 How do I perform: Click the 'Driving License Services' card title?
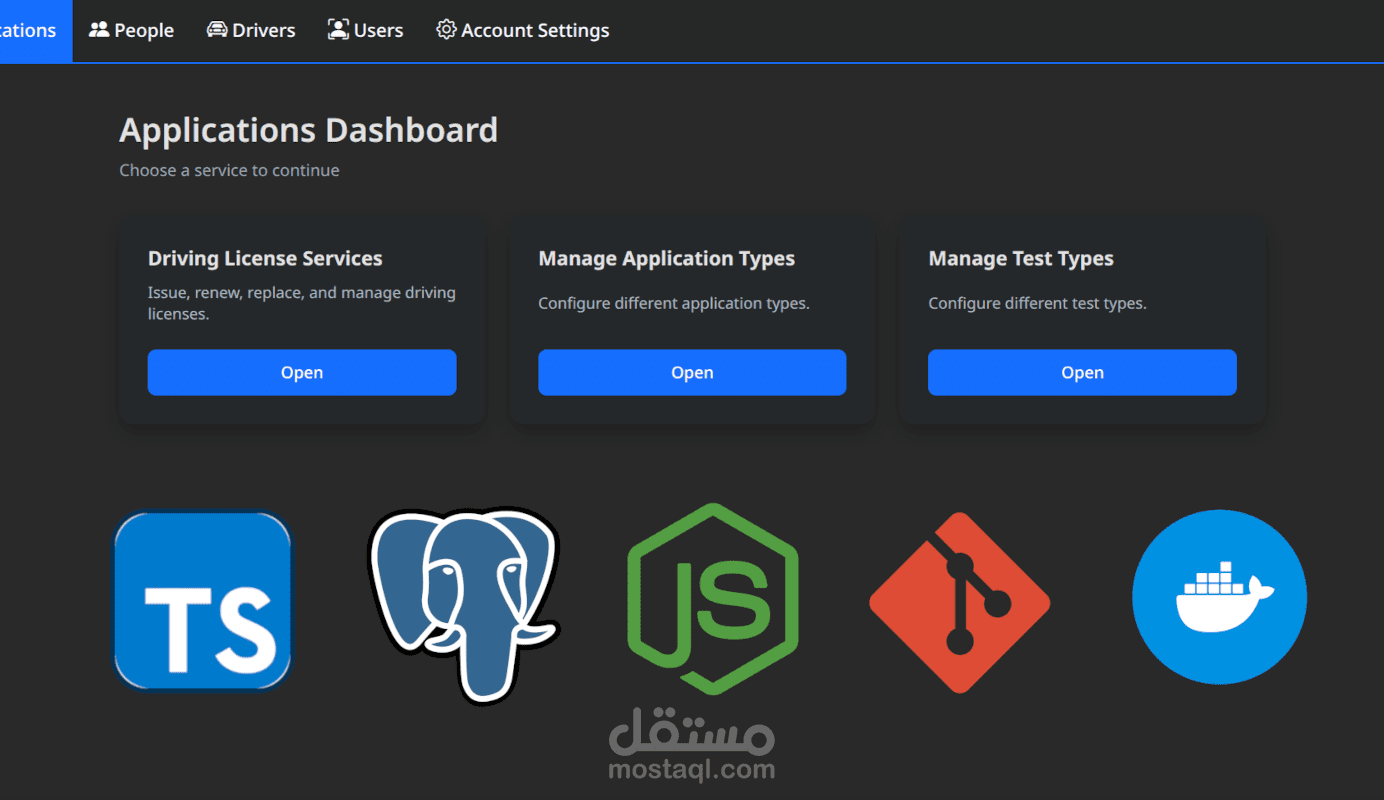pos(265,258)
